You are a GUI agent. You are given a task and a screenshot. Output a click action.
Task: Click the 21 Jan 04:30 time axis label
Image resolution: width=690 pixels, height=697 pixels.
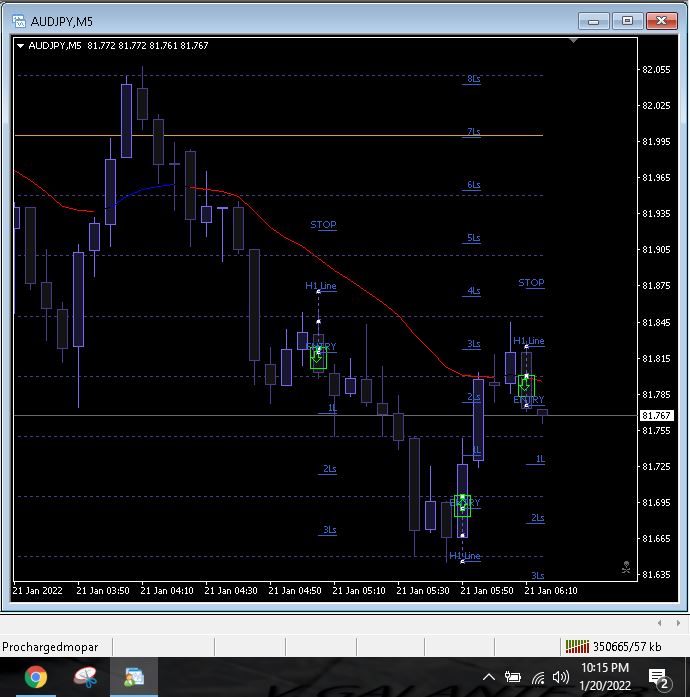point(231,591)
